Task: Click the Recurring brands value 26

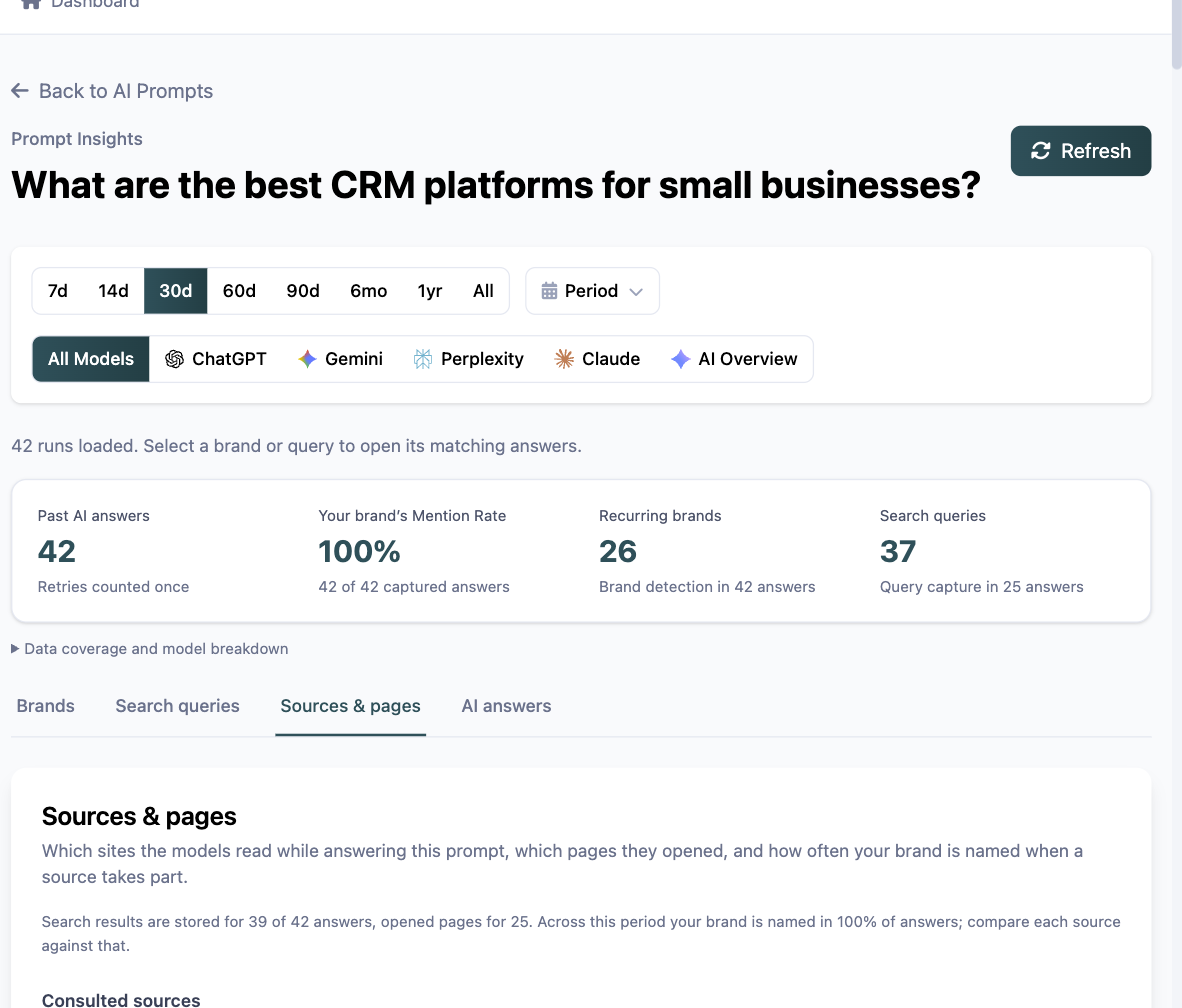Action: click(x=618, y=551)
